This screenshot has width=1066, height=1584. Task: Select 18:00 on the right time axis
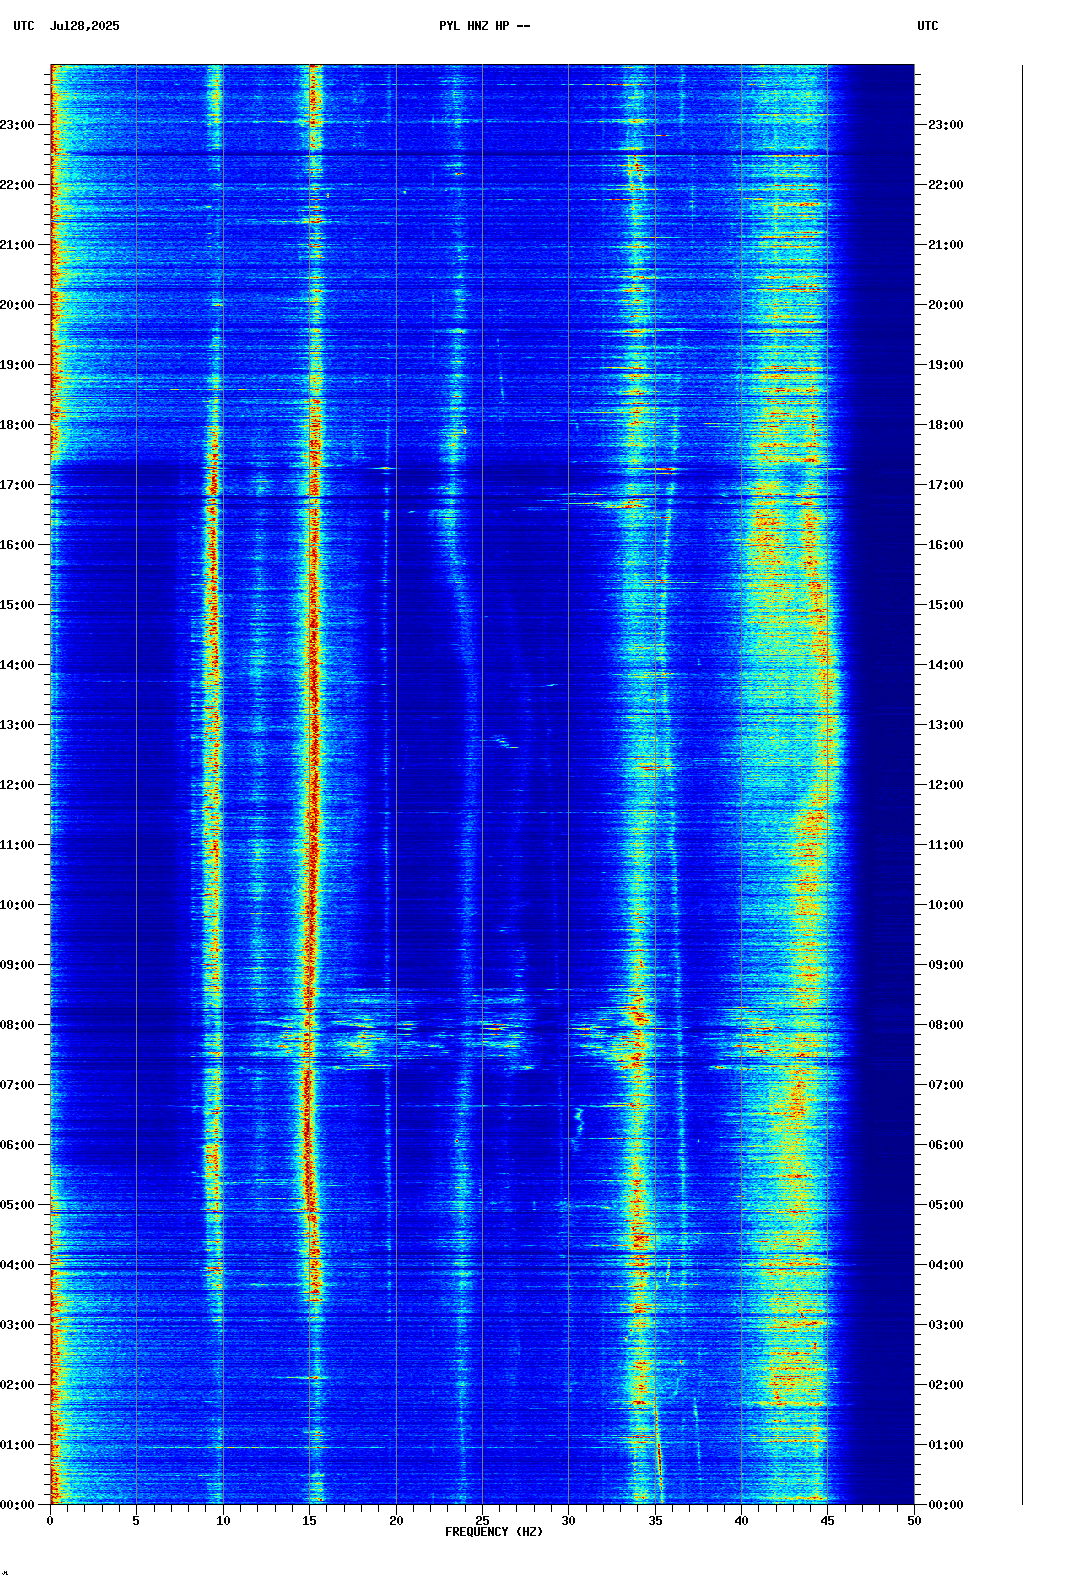945,425
